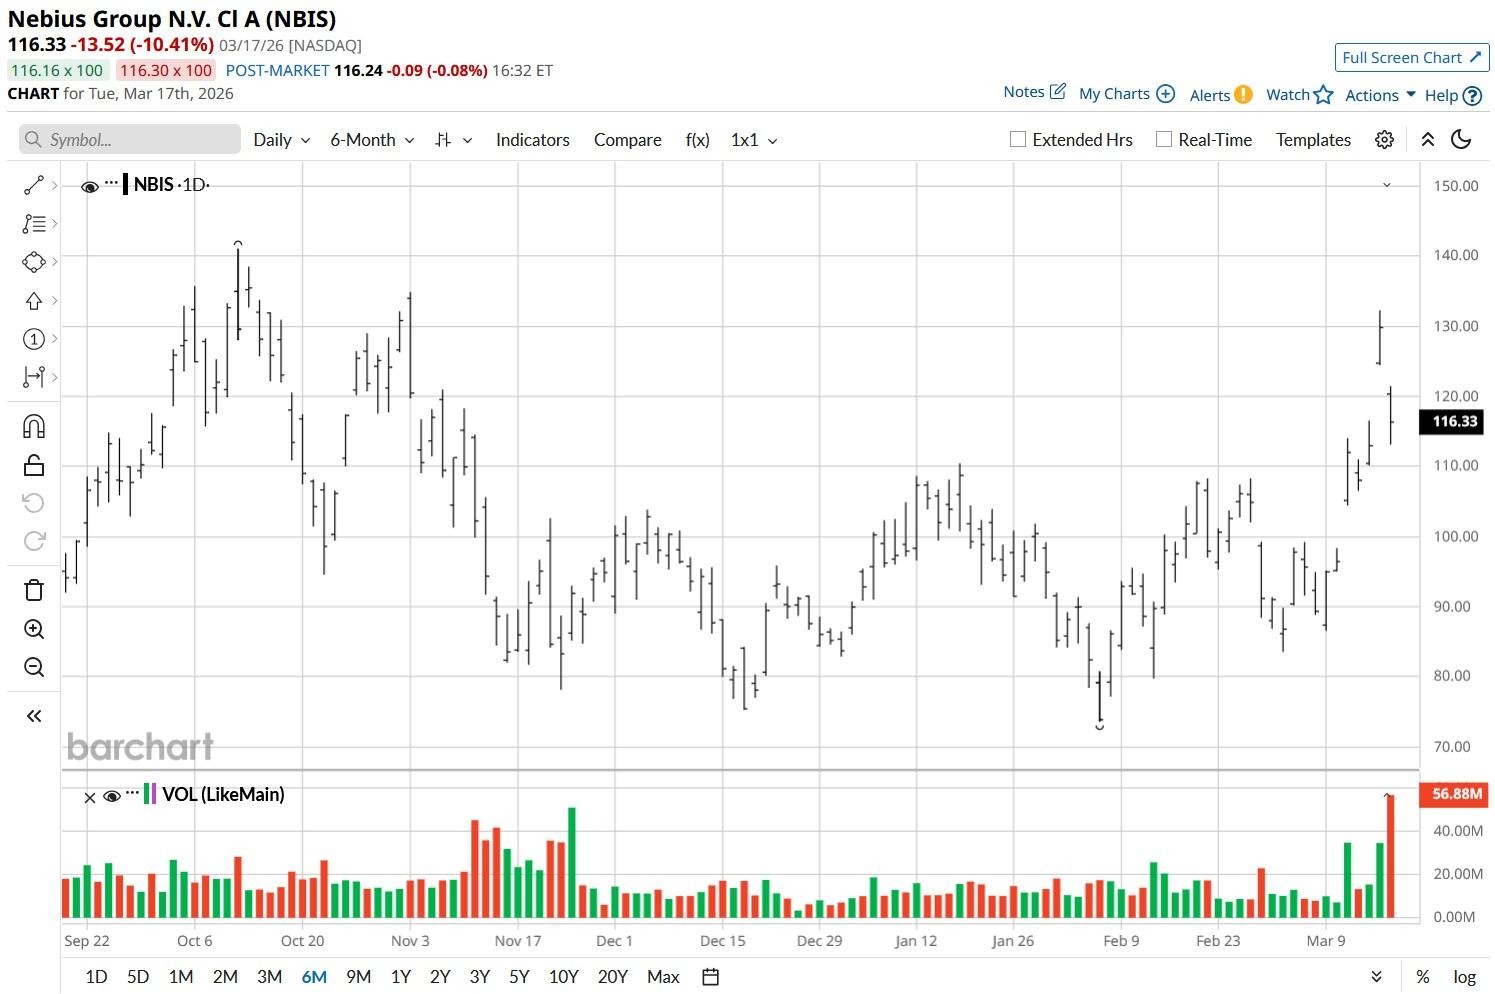The width and height of the screenshot is (1495, 994).
Task: Zoom out of the chart
Action: point(33,667)
